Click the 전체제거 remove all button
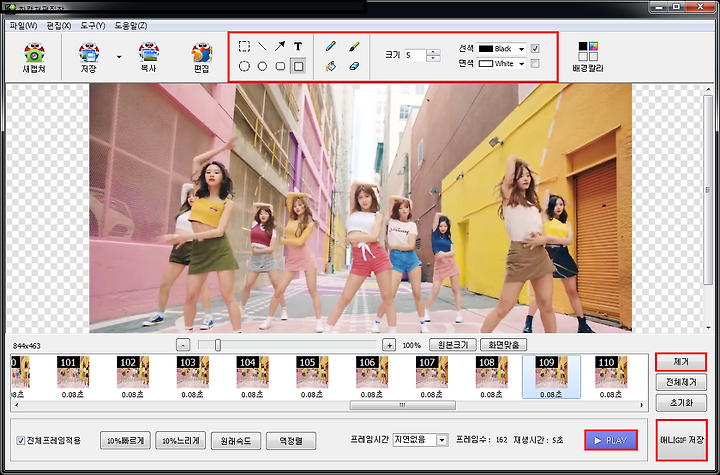This screenshot has height=475, width=720. [681, 382]
